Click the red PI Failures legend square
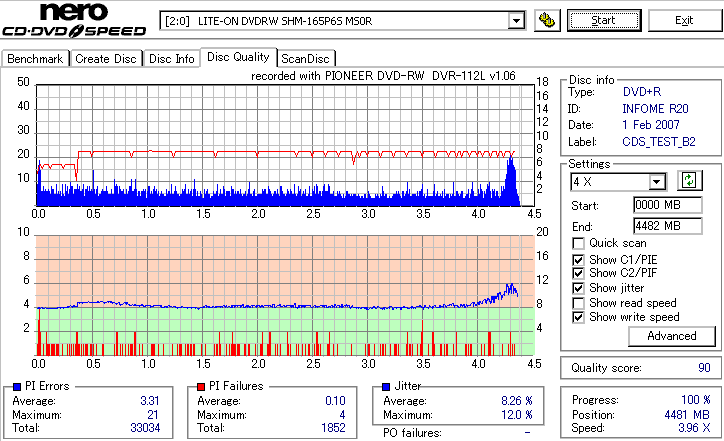Viewport: 724px width, 441px height. click(x=201, y=387)
